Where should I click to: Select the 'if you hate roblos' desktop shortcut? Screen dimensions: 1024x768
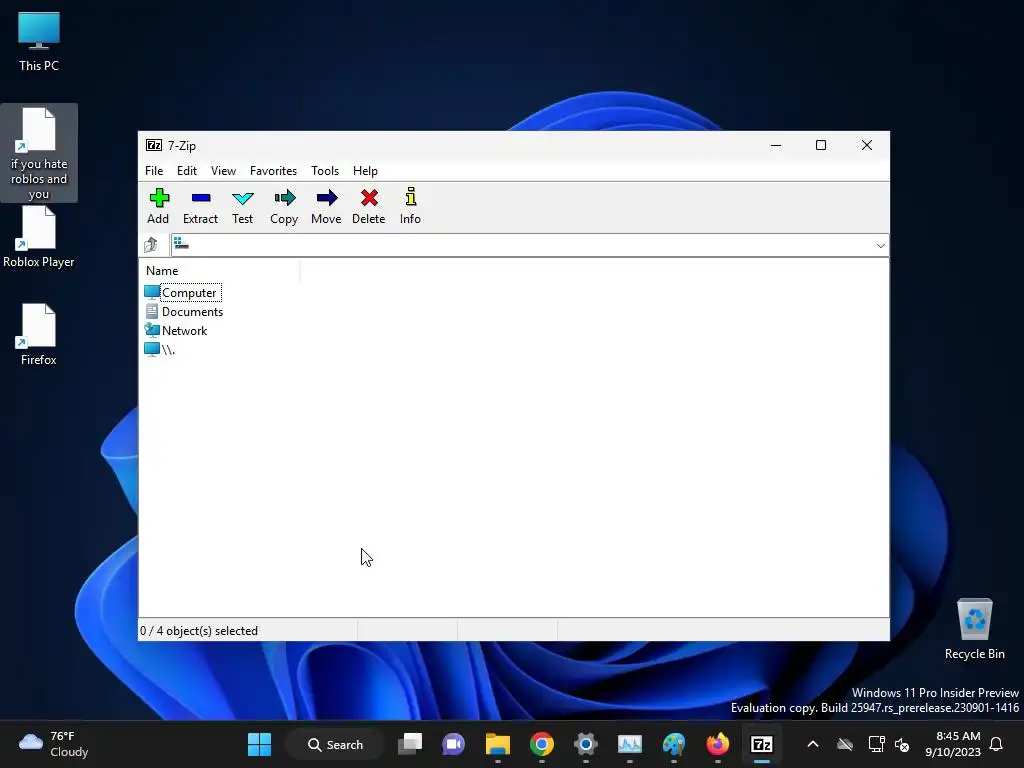tap(39, 153)
